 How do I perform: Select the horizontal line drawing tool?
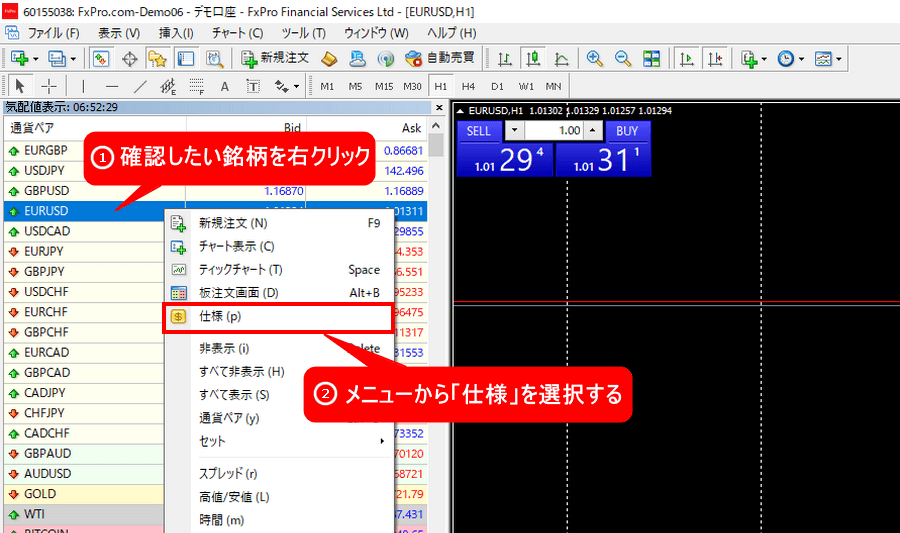[x=112, y=87]
